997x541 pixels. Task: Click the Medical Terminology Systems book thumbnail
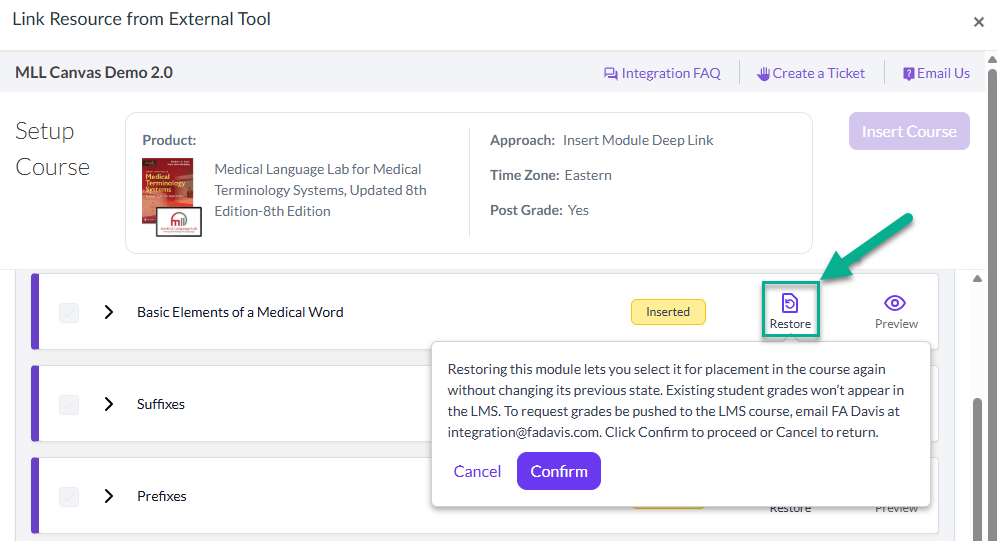click(x=171, y=196)
